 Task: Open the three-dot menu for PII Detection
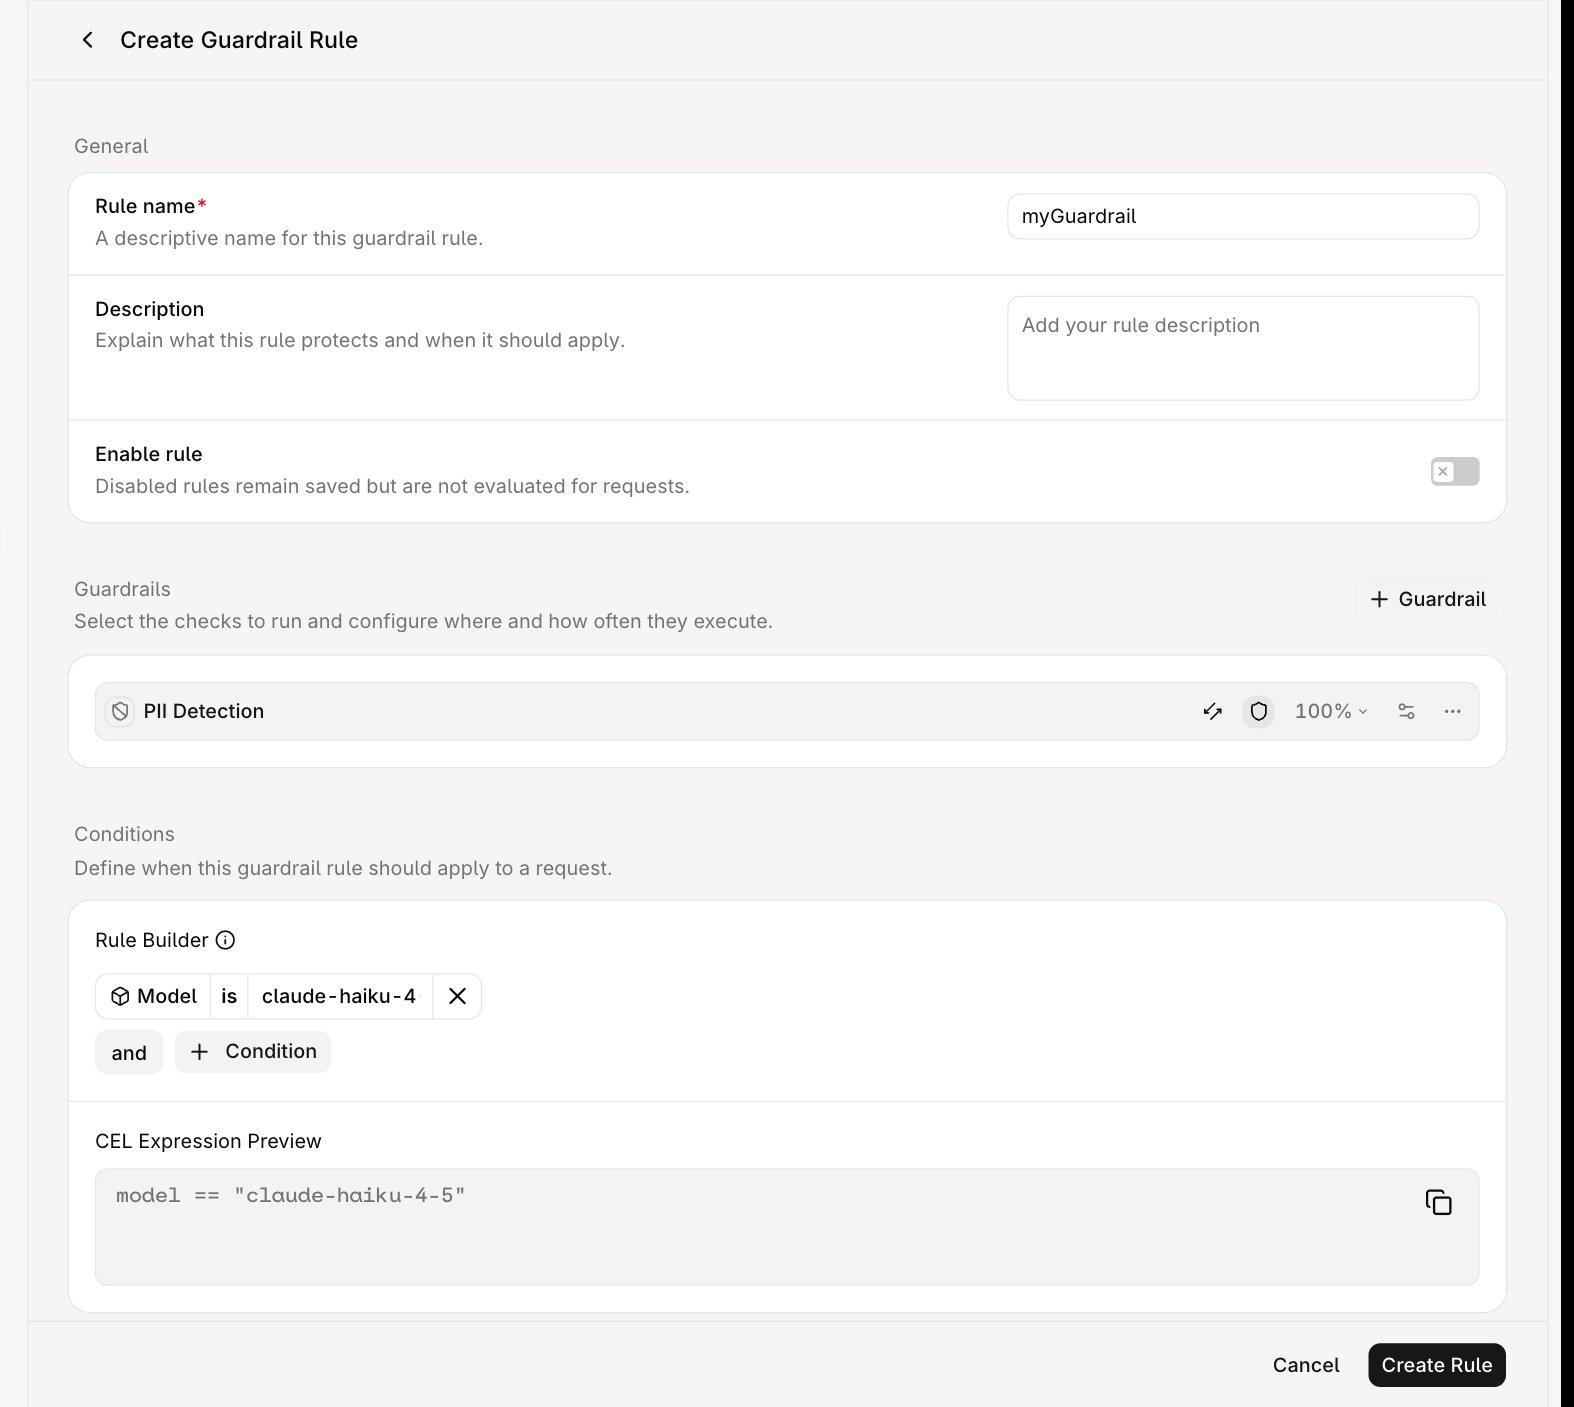[1453, 712]
